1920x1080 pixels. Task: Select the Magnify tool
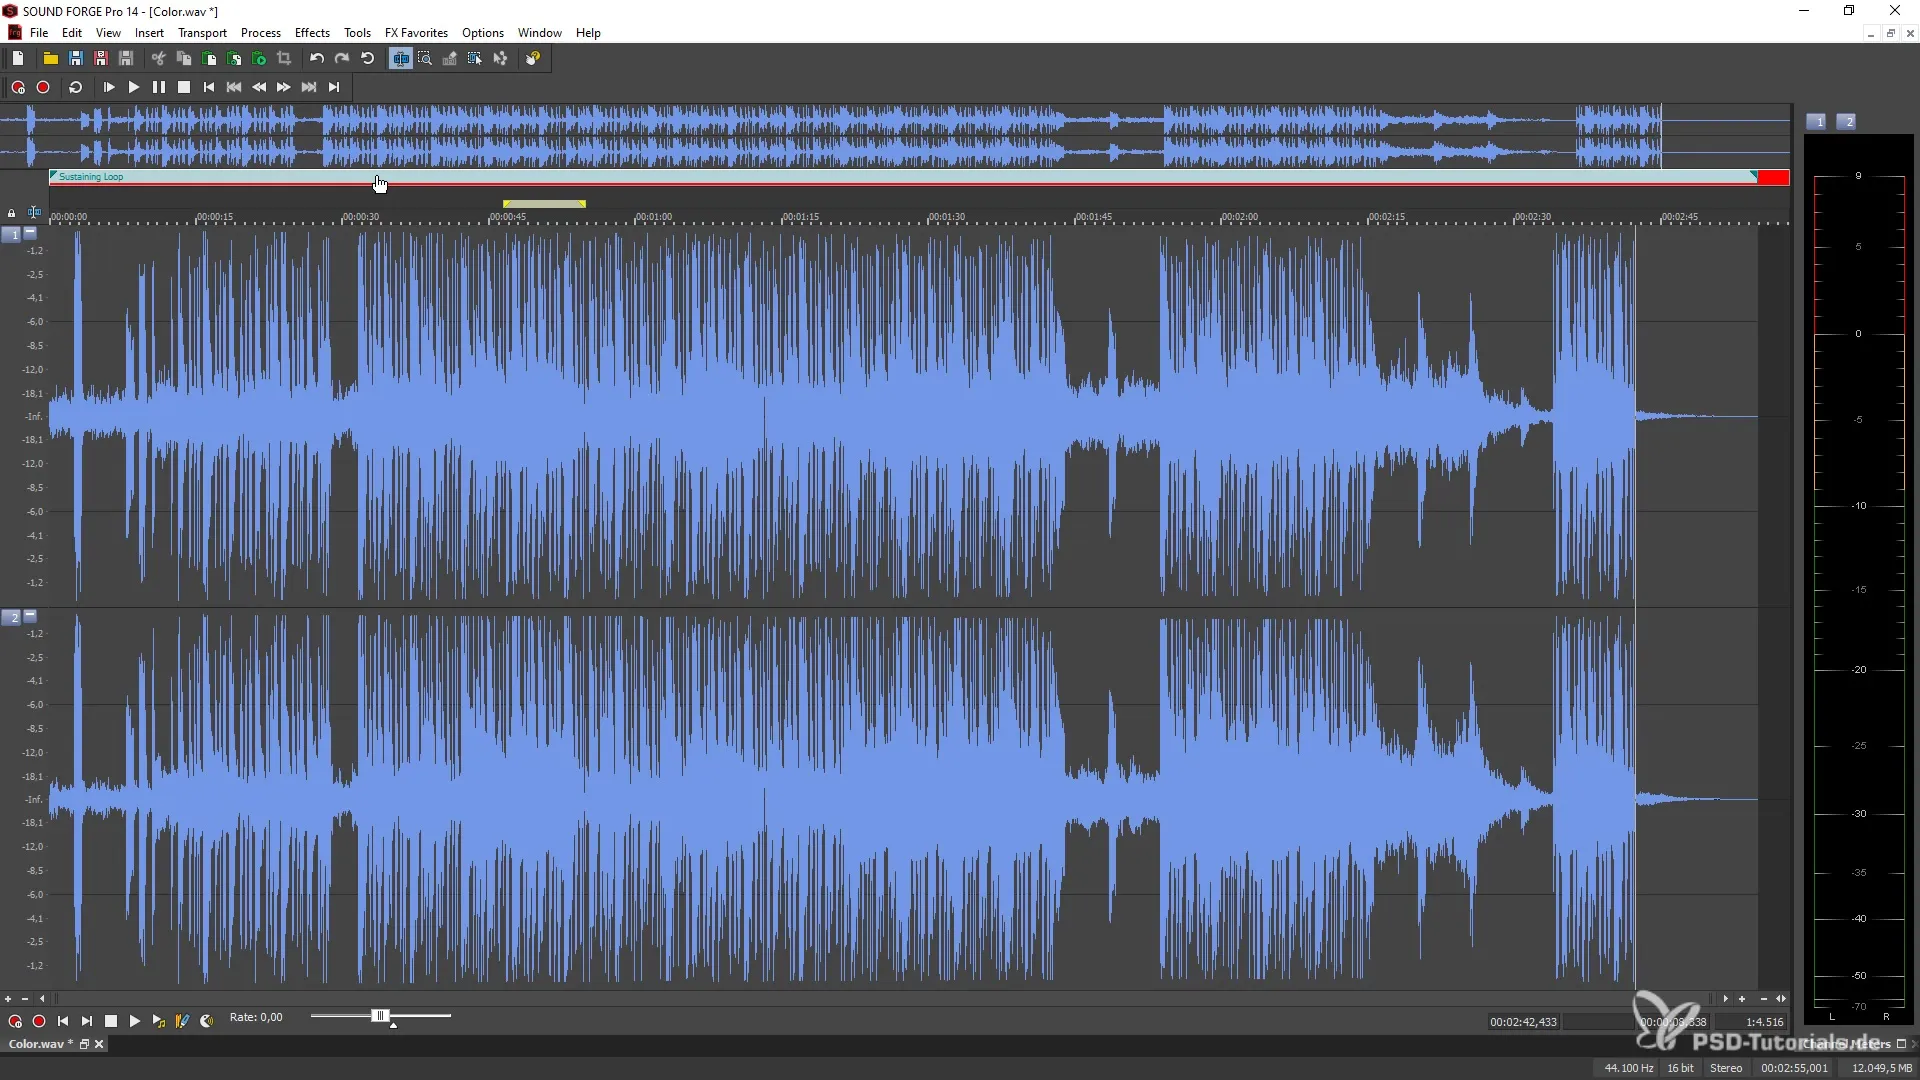pyautogui.click(x=425, y=58)
